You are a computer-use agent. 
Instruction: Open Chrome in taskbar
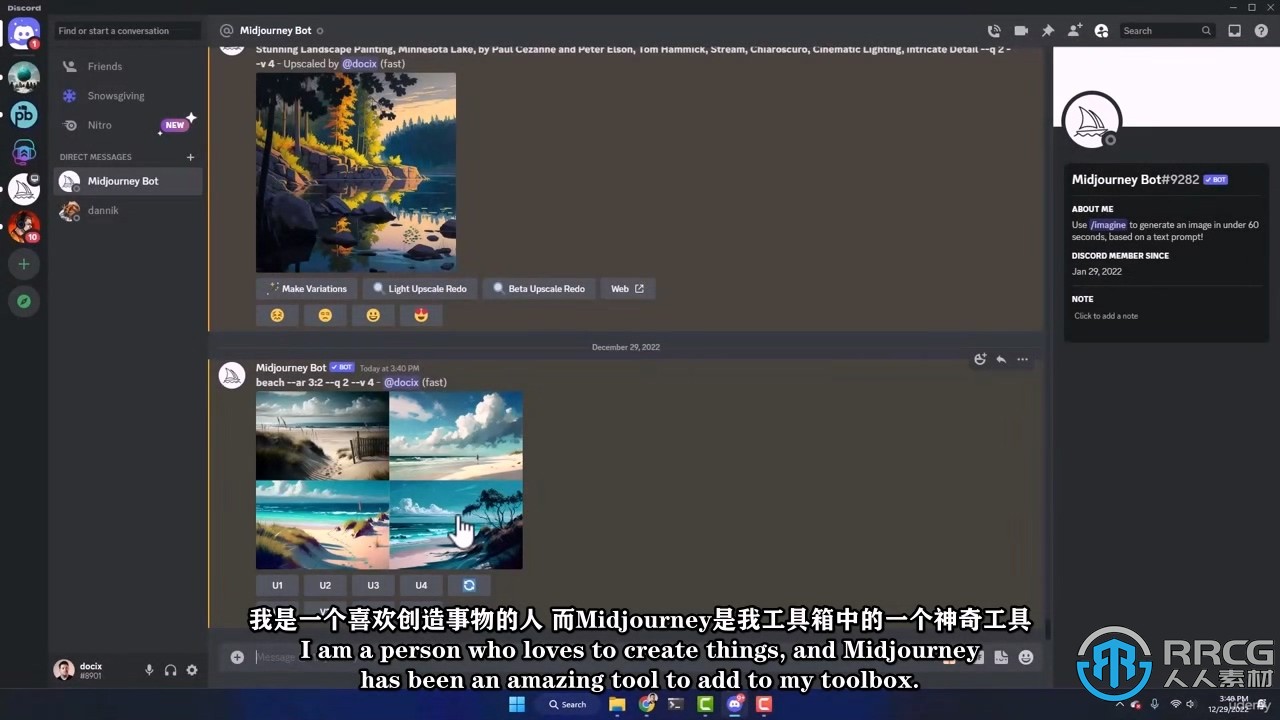click(647, 705)
